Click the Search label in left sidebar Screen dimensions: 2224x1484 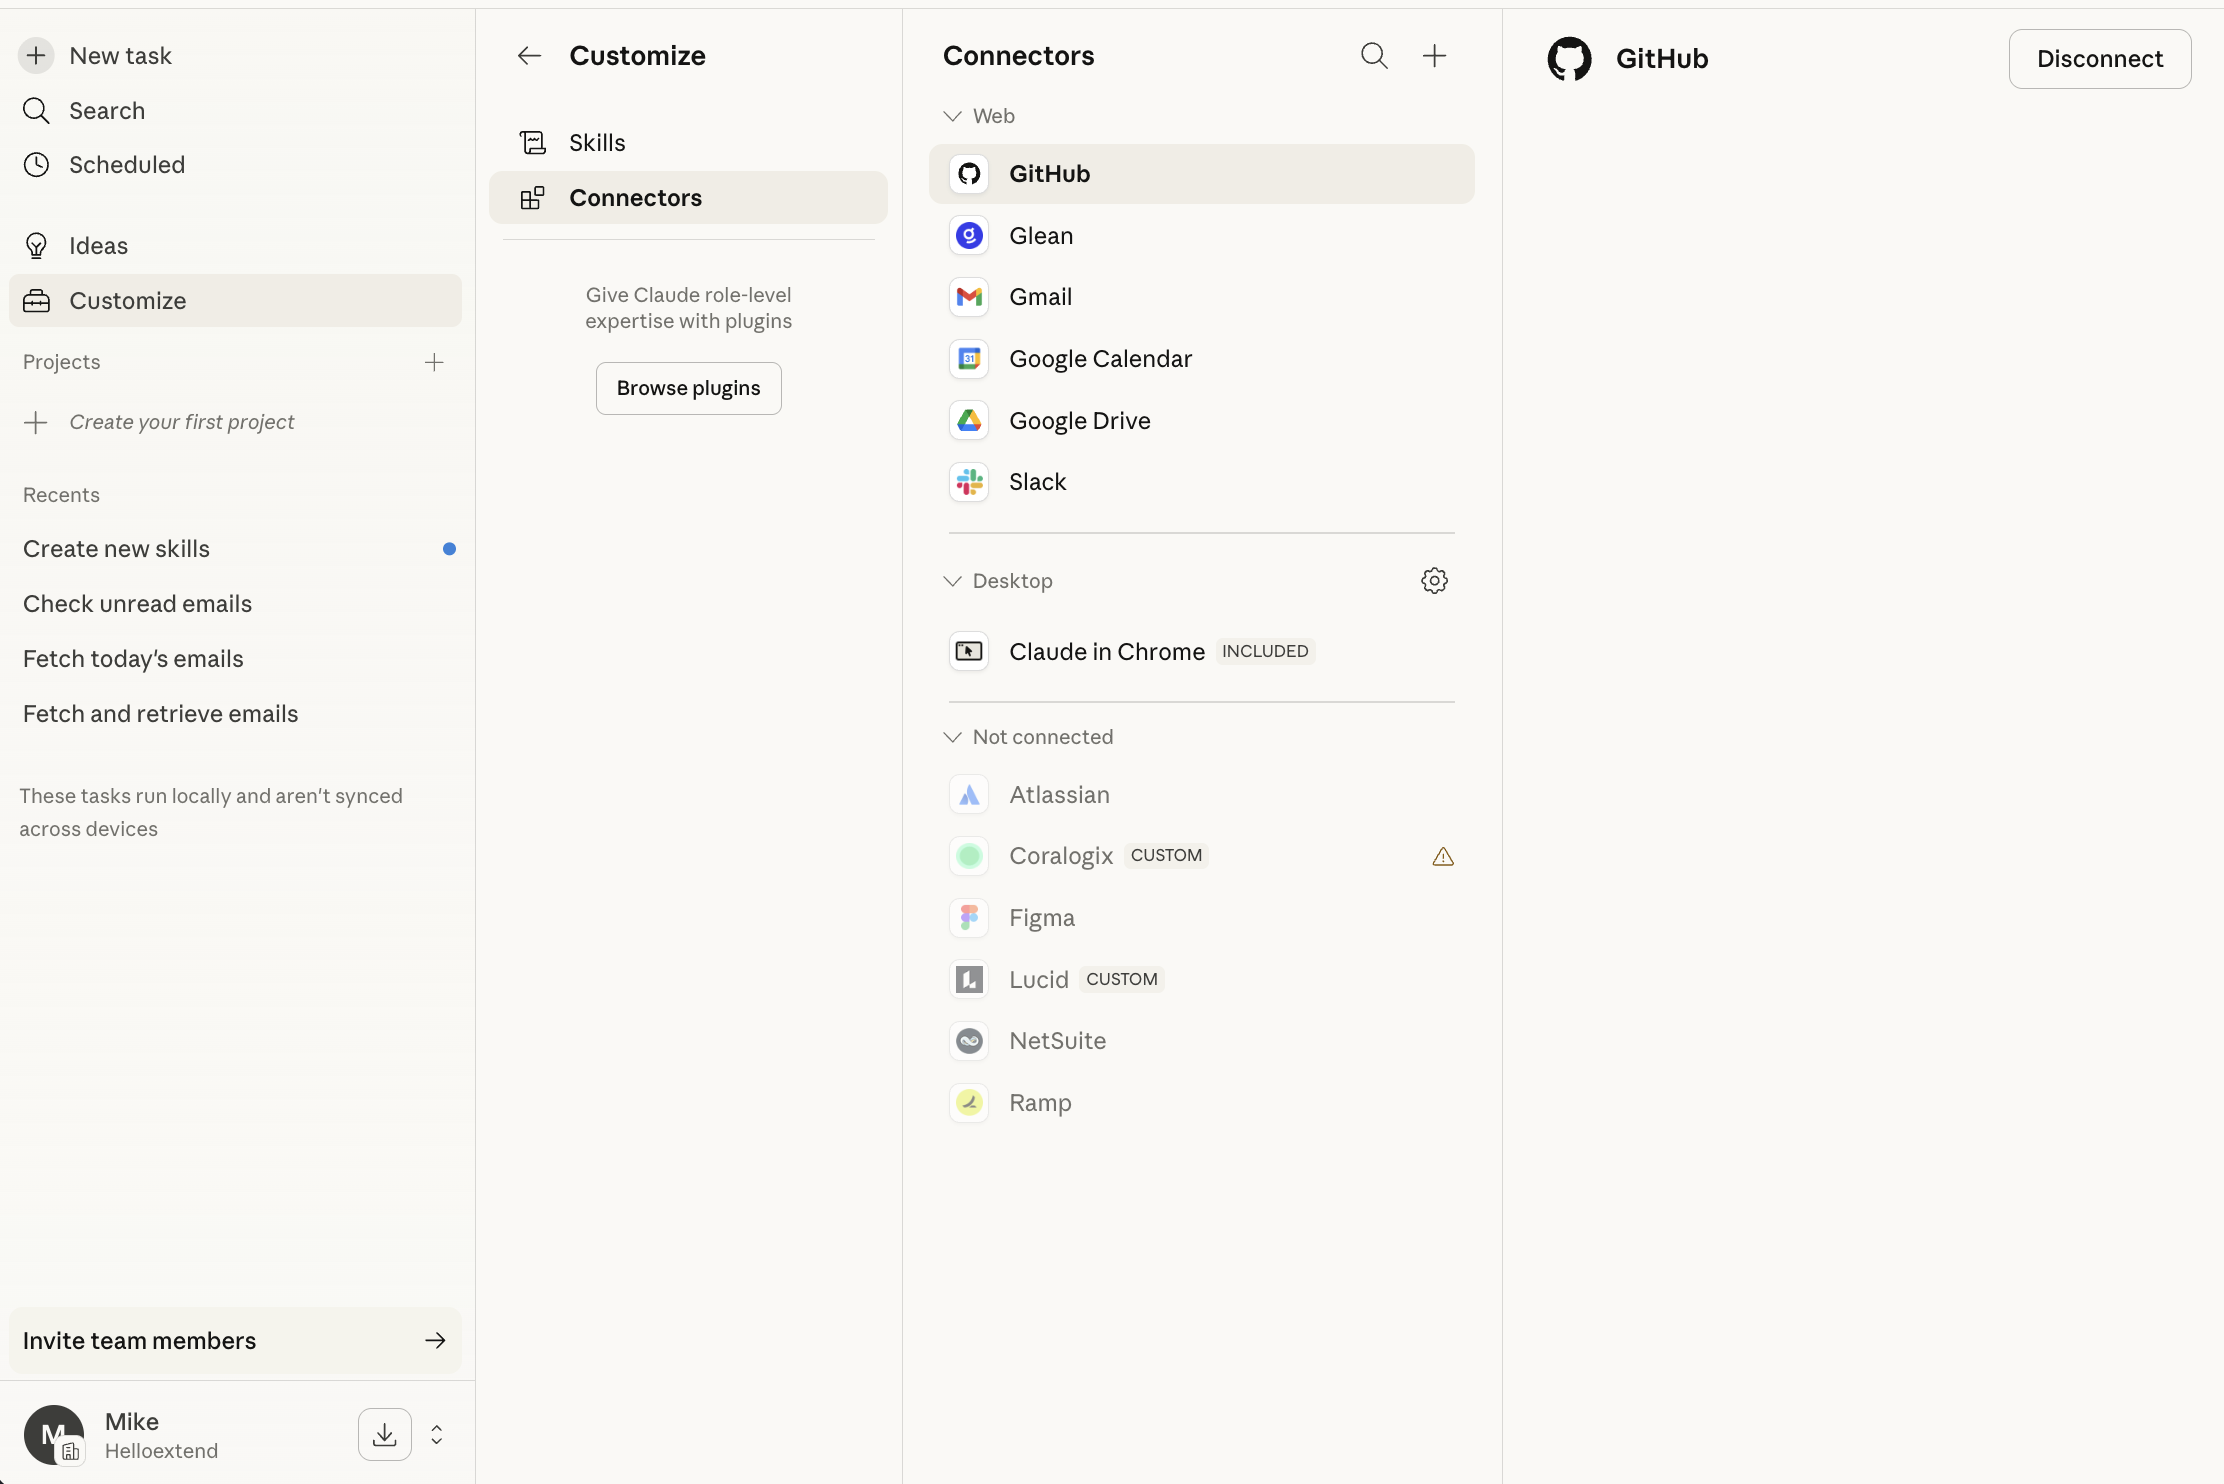[x=107, y=111]
